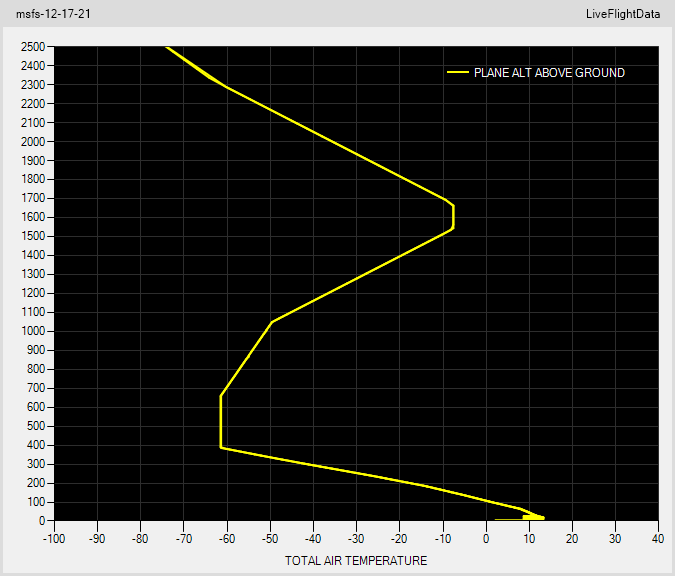Click the 500 y-axis label

point(36,426)
